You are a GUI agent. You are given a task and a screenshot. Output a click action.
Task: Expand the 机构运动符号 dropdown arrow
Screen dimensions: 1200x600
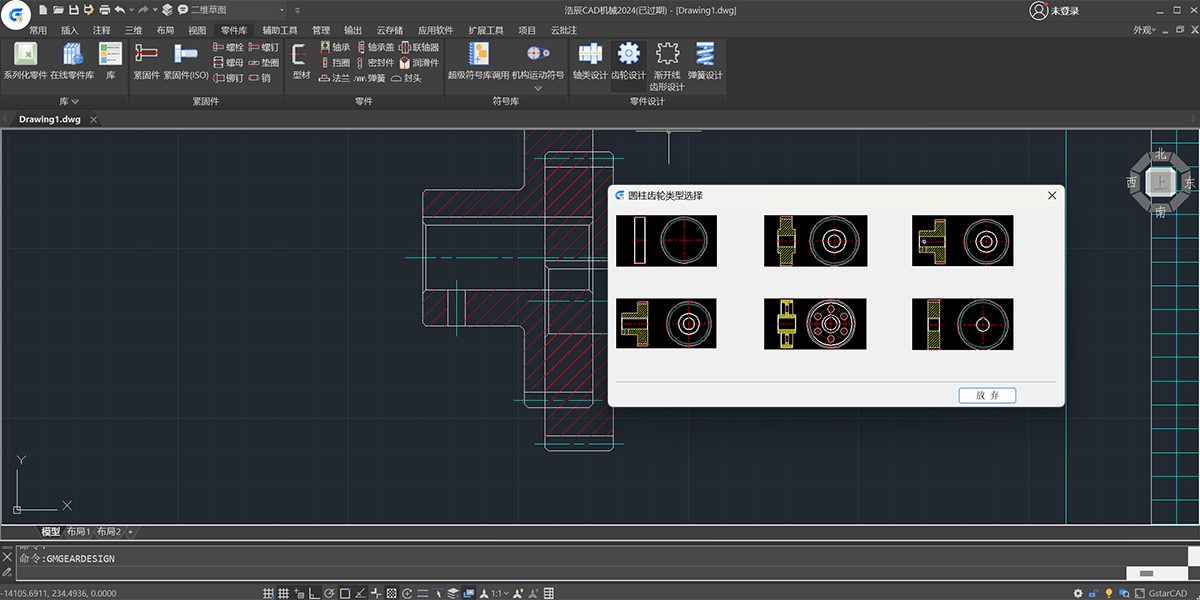538,88
